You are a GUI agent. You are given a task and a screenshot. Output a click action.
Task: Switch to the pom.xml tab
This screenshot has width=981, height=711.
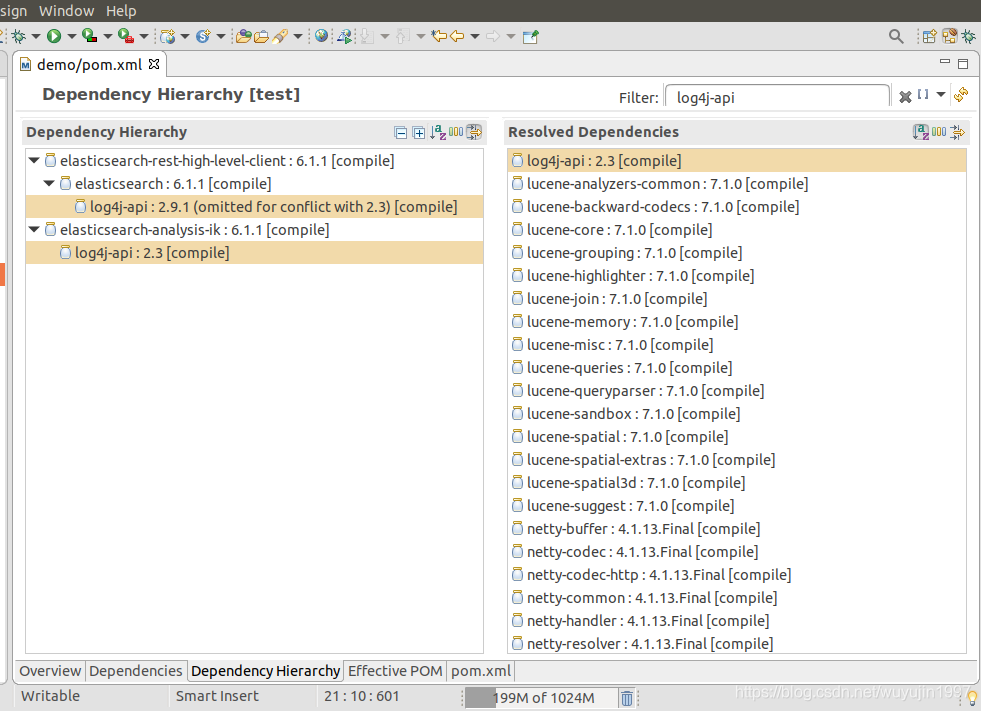tap(480, 671)
